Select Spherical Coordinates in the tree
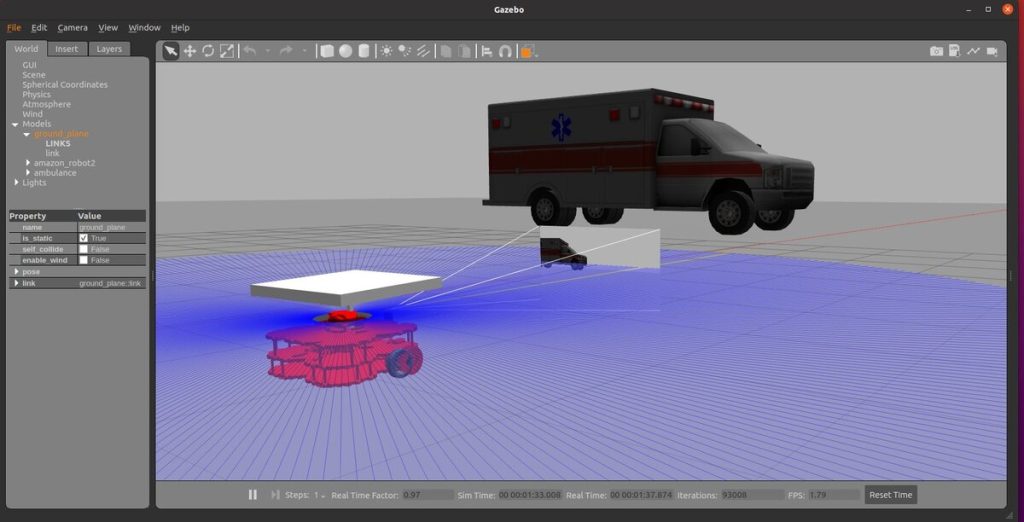Screen dimensions: 1024x522 point(65,85)
